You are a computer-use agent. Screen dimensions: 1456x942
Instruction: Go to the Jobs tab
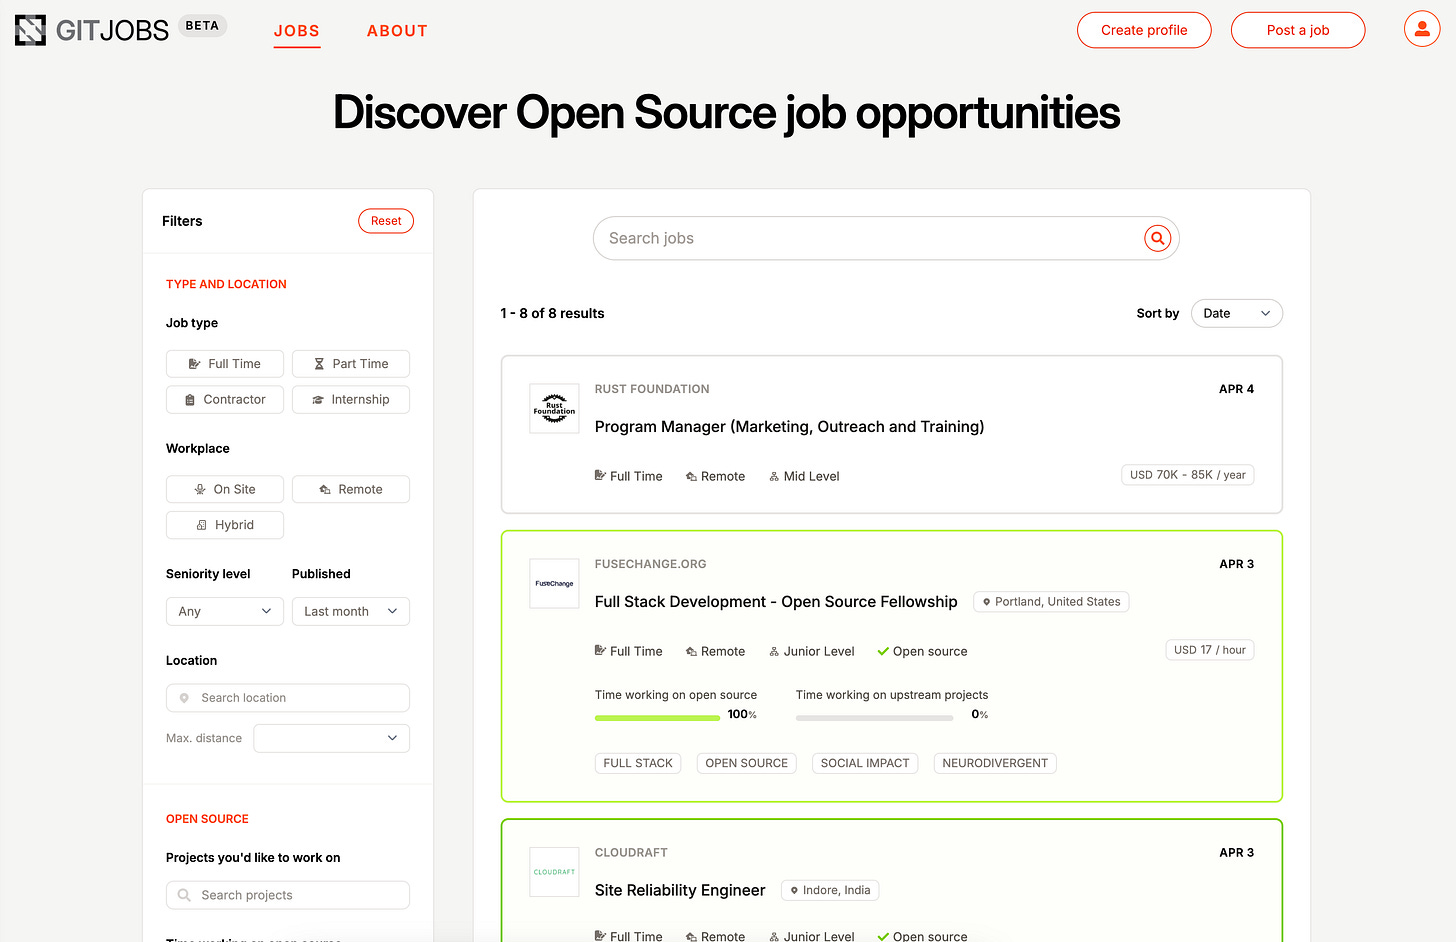point(297,31)
